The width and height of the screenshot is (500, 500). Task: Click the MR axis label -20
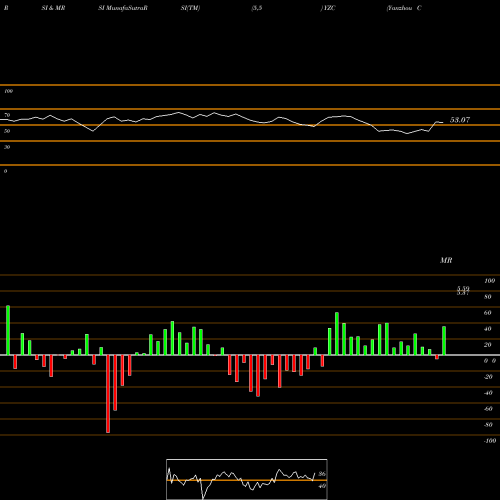click(x=488, y=377)
